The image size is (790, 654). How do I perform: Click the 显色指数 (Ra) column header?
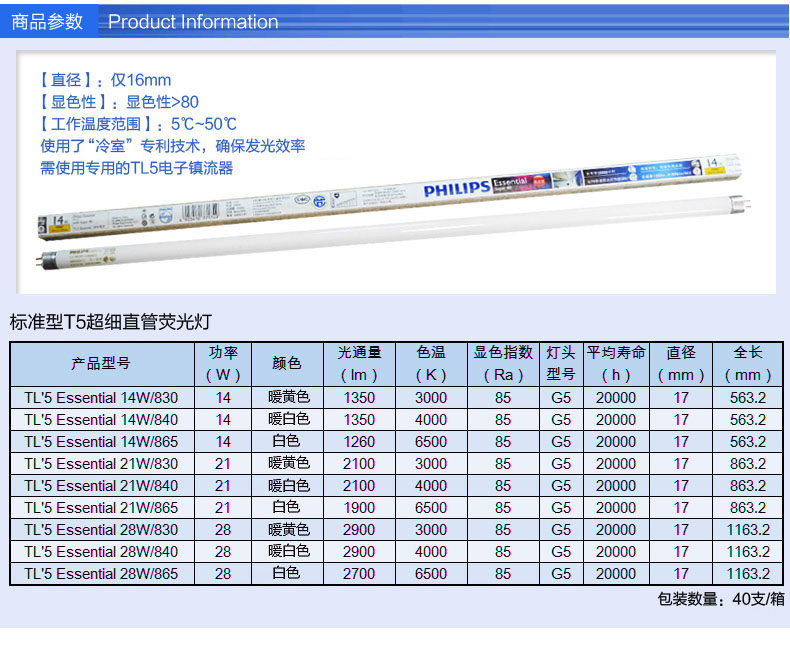pos(503,364)
